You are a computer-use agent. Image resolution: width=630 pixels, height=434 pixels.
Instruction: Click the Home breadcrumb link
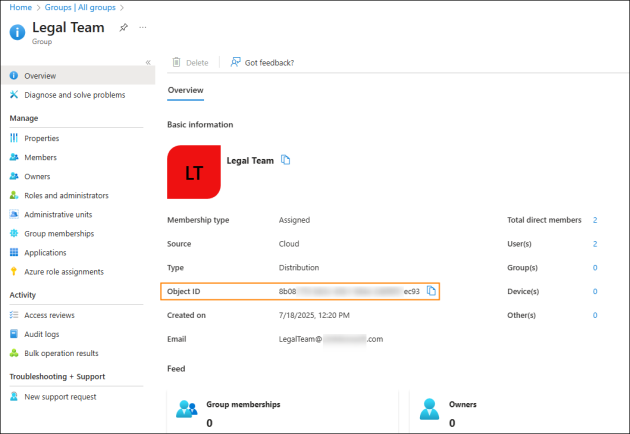tap(20, 7)
